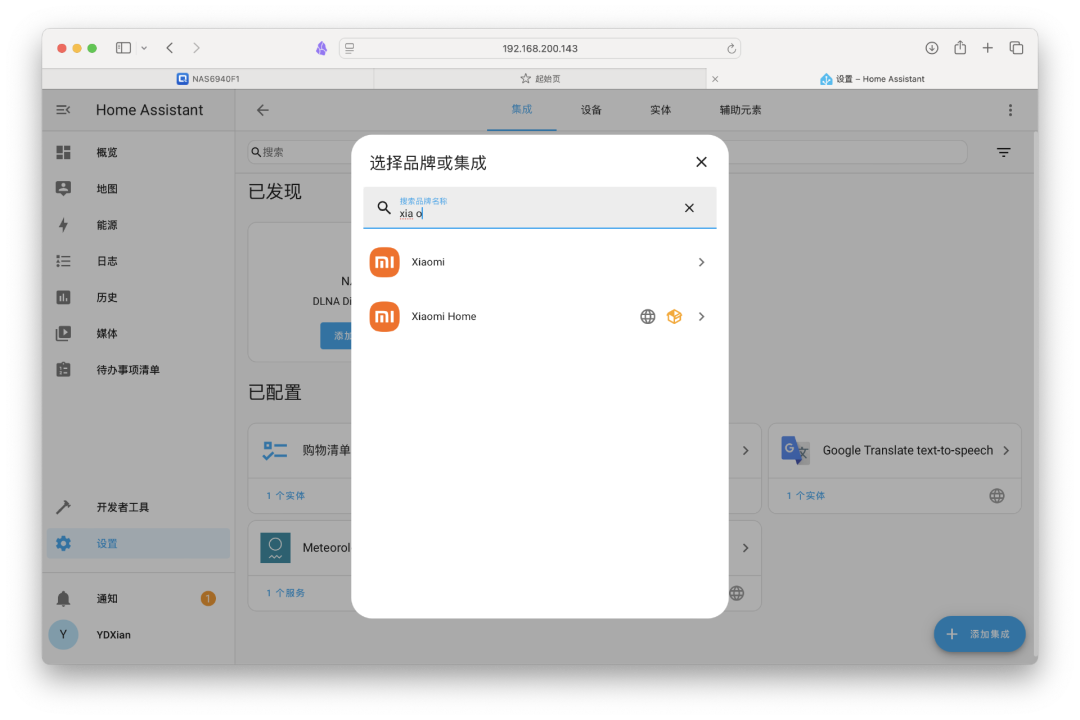Switch to the 实体 entities tab

(660, 110)
